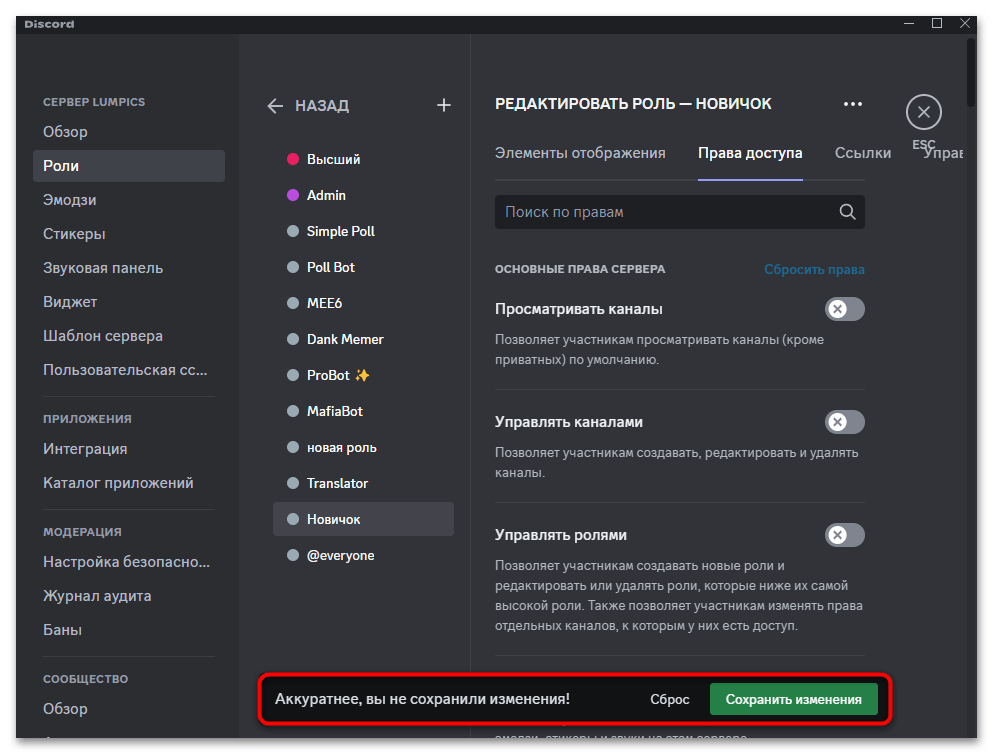Select the Admin role with purple dot
This screenshot has height=754, width=993.
326,195
